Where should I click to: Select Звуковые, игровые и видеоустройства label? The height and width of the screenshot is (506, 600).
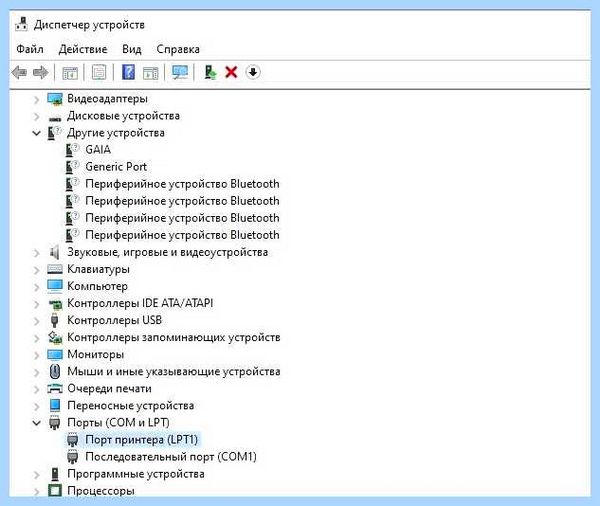[x=168, y=252]
